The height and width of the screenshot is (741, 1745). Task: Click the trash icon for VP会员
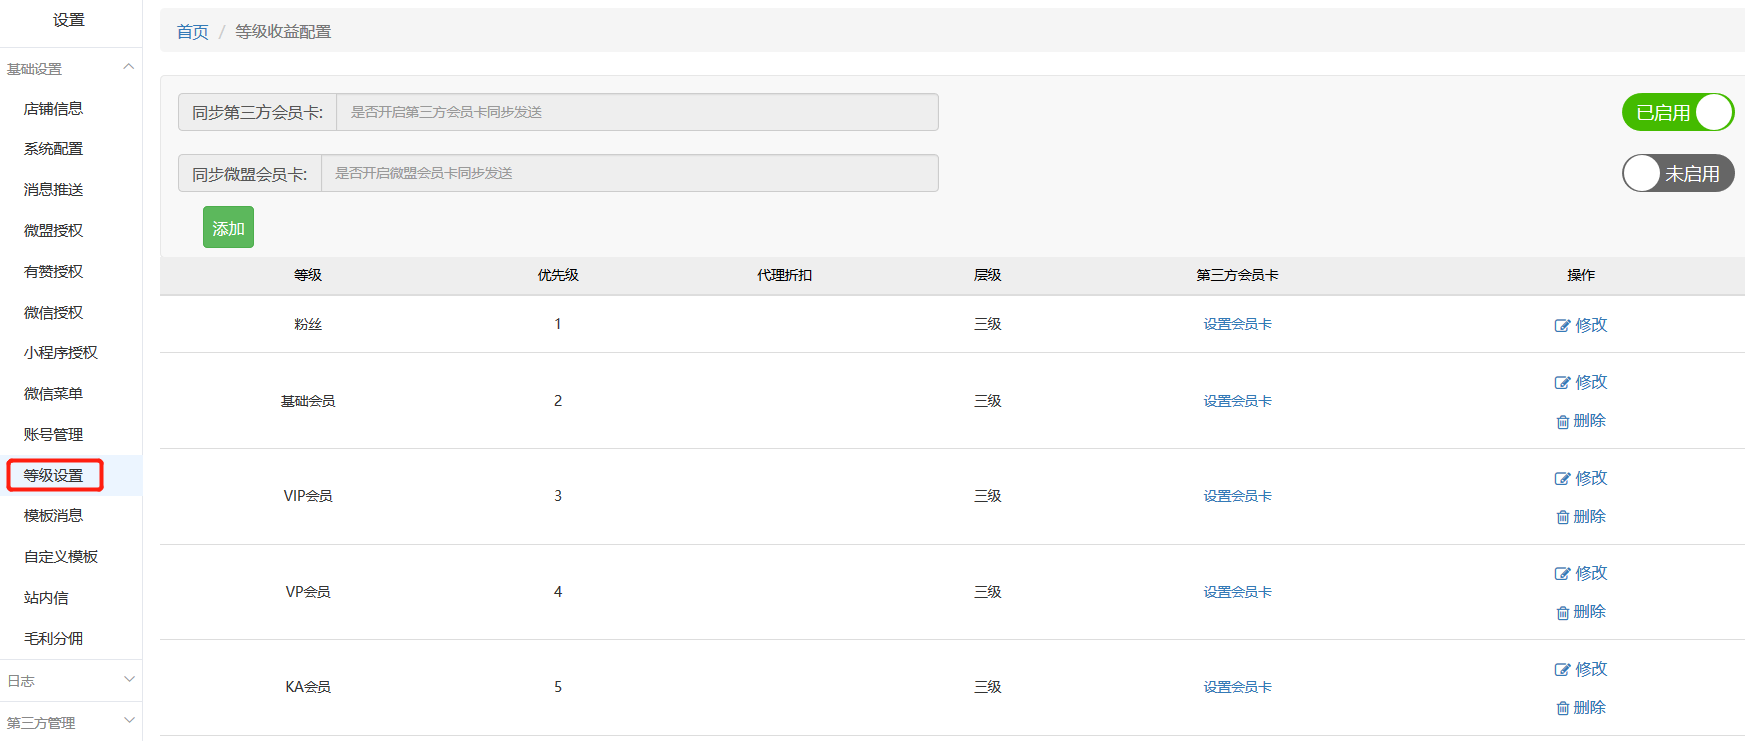click(1562, 613)
